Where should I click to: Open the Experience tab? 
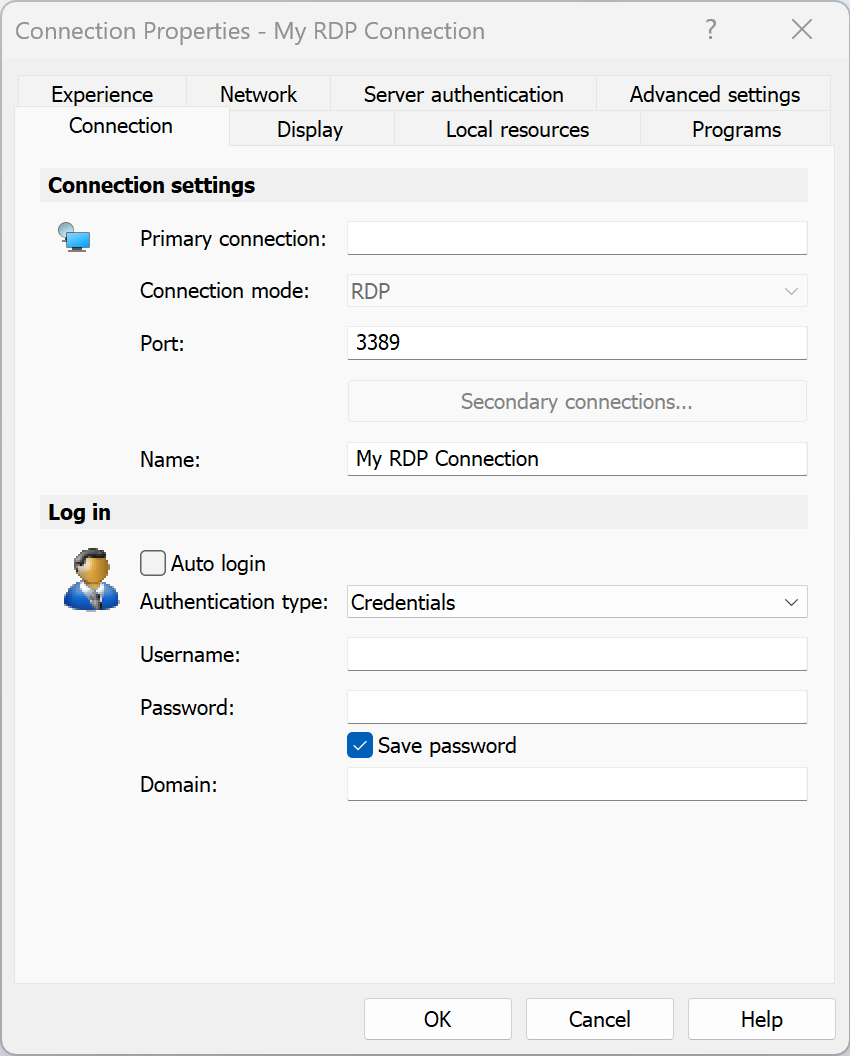[102, 94]
